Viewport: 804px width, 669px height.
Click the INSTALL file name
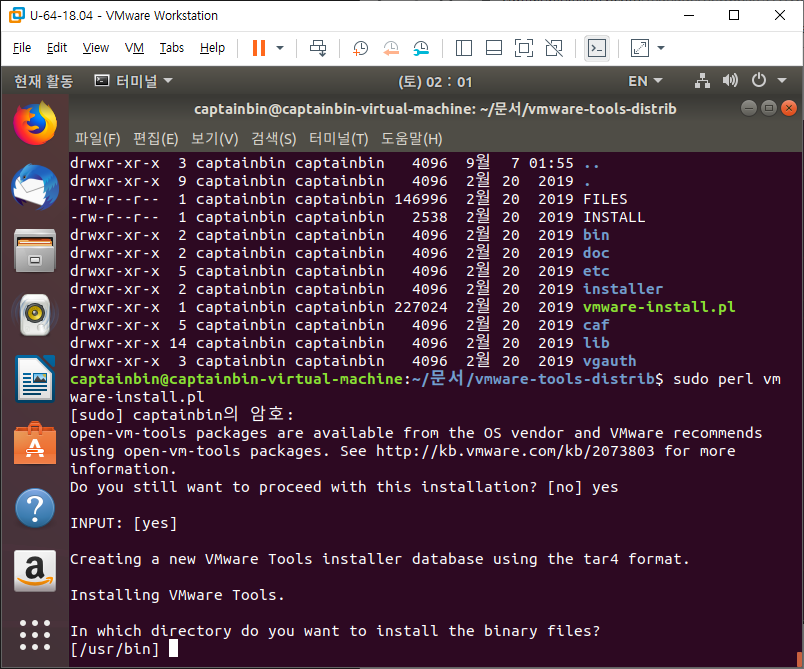pyautogui.click(x=614, y=217)
